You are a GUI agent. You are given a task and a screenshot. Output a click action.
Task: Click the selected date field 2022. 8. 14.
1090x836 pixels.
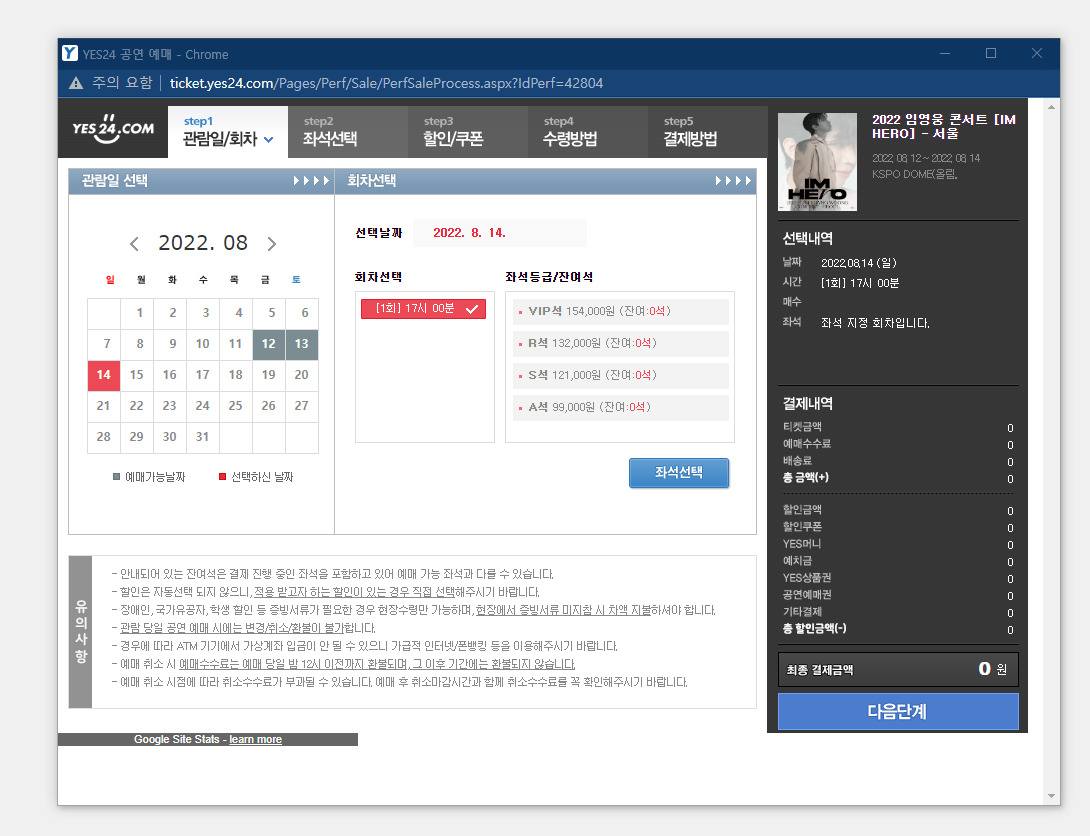tap(499, 233)
